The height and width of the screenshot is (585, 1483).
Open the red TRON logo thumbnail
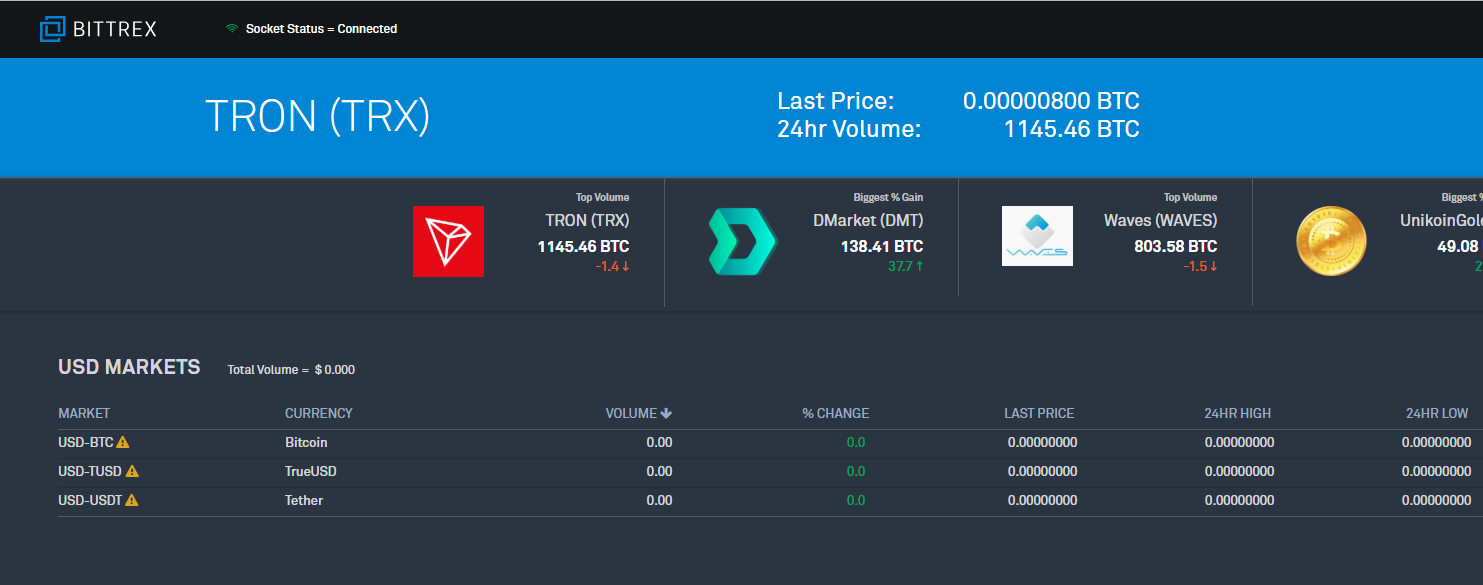448,241
